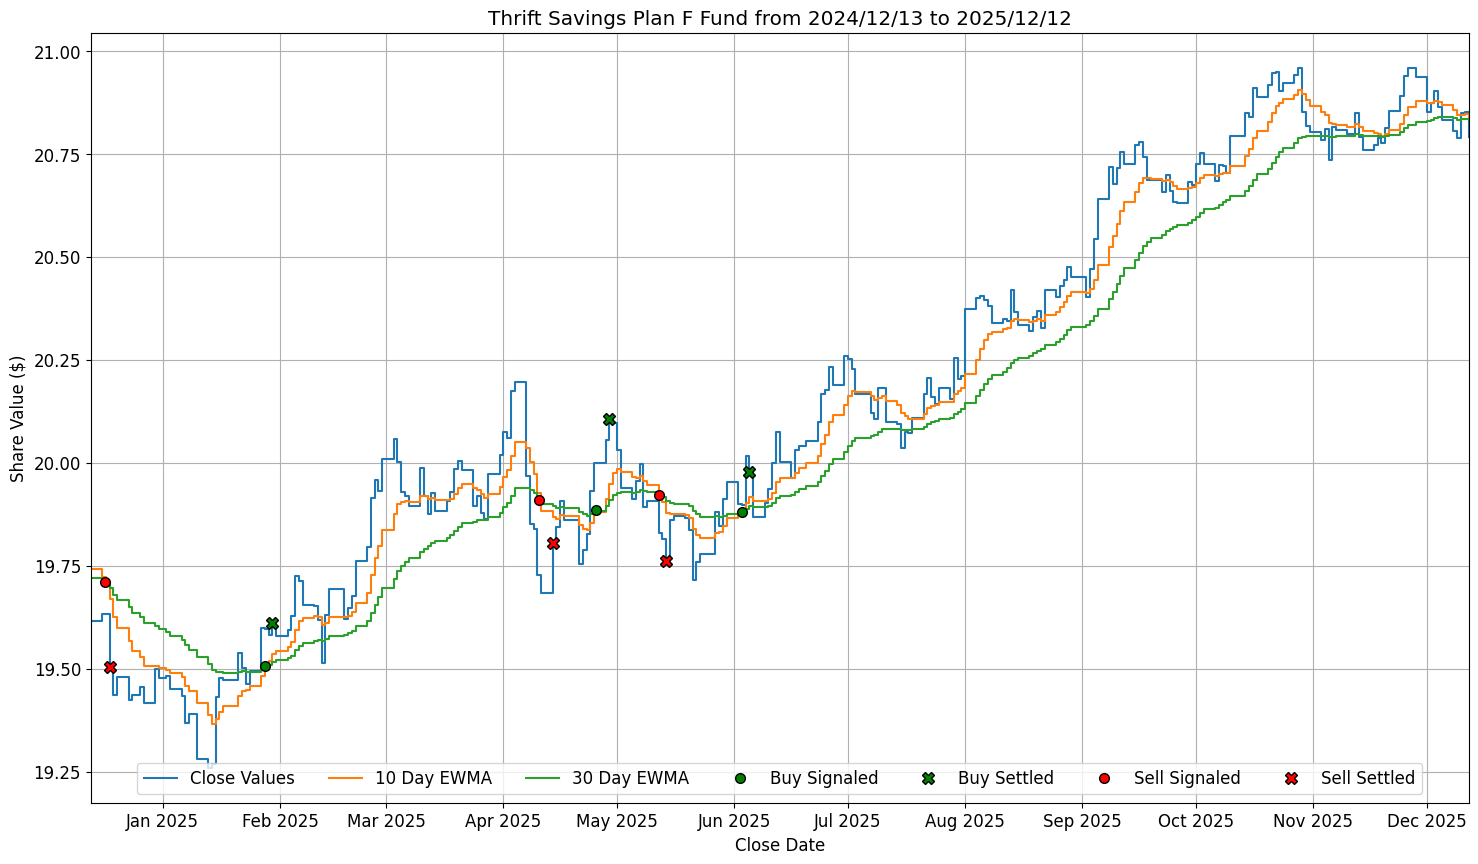Image resolution: width=1478 pixels, height=864 pixels.
Task: Click the red sell-settled cross in mid-April 2025
Action: tap(553, 543)
